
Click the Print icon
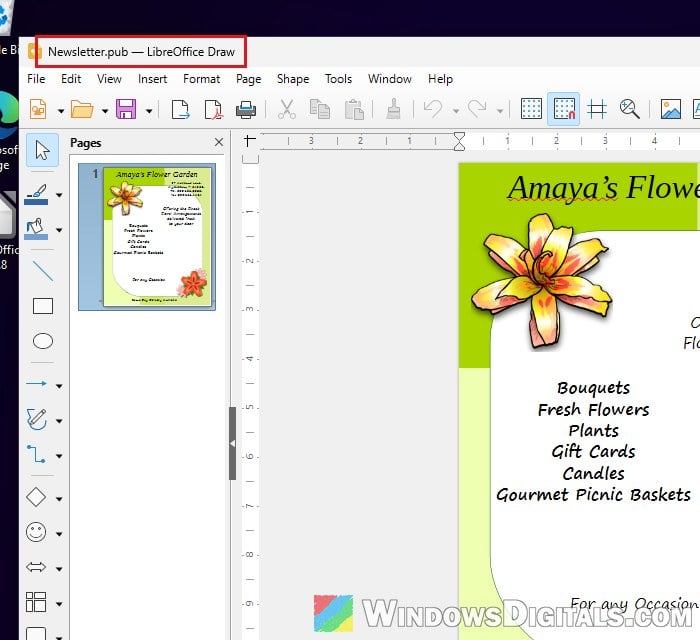pos(246,109)
